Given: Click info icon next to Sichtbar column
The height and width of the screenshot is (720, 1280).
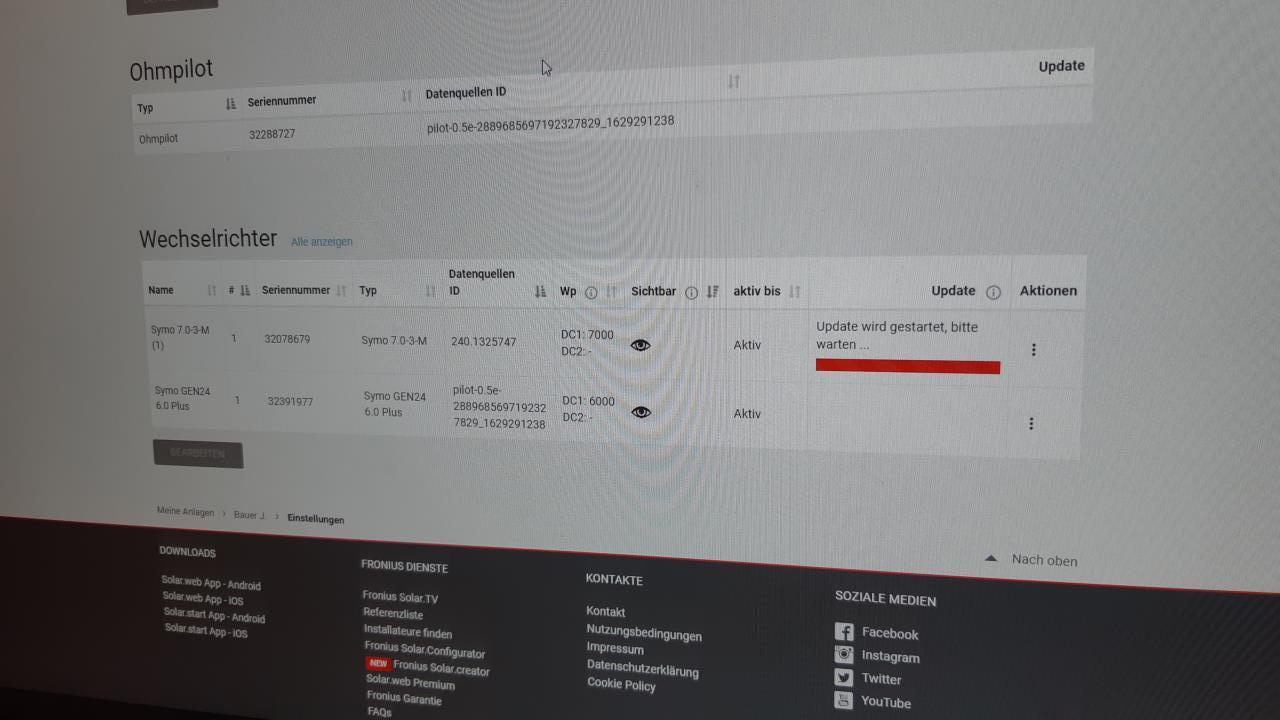Looking at the screenshot, I should [691, 293].
